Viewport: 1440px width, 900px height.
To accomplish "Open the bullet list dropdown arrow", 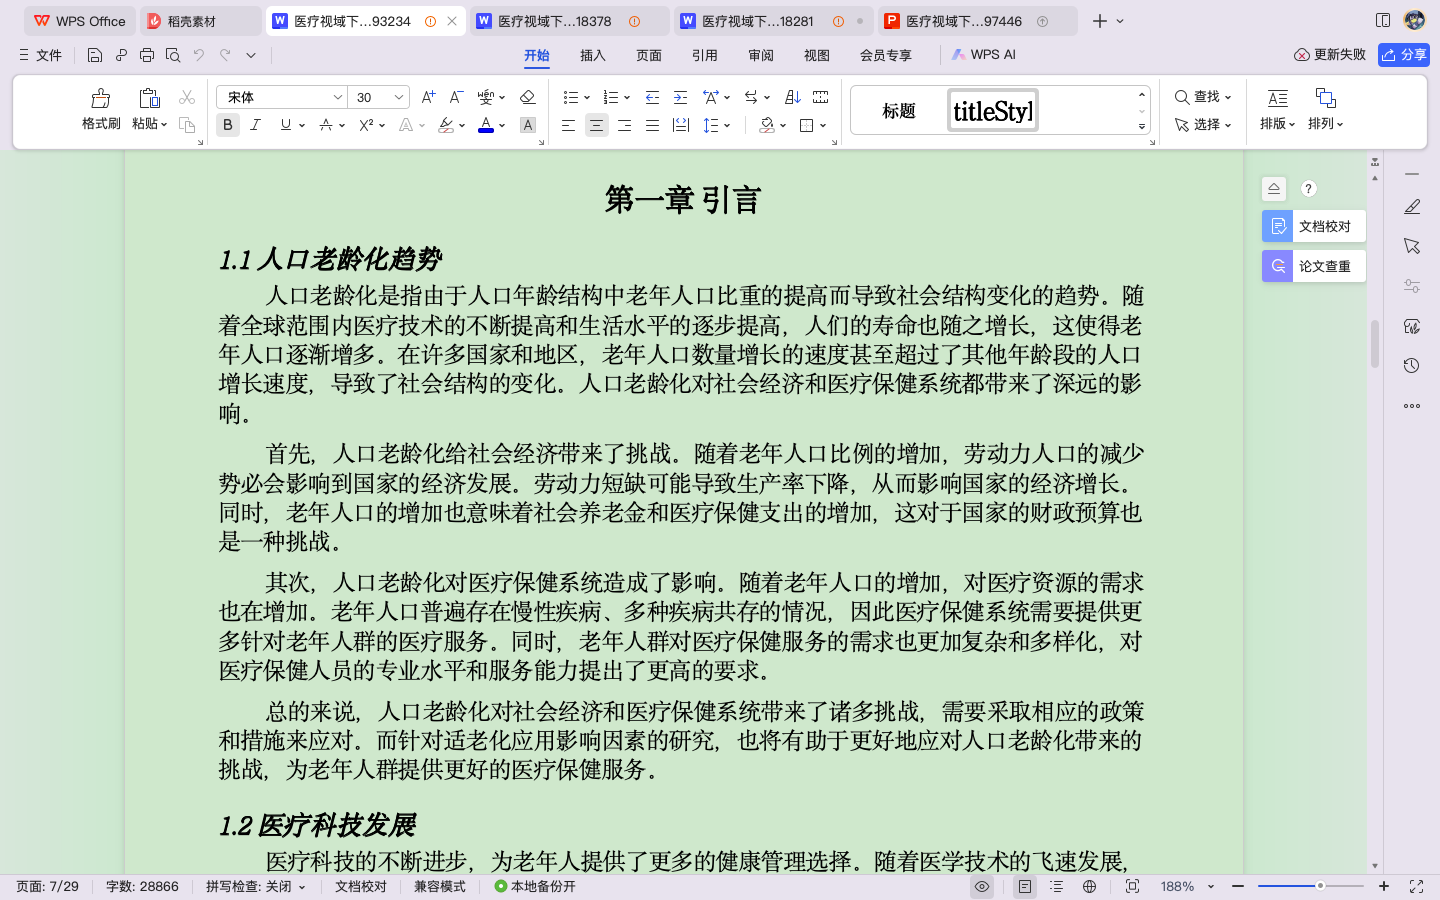I will [587, 98].
